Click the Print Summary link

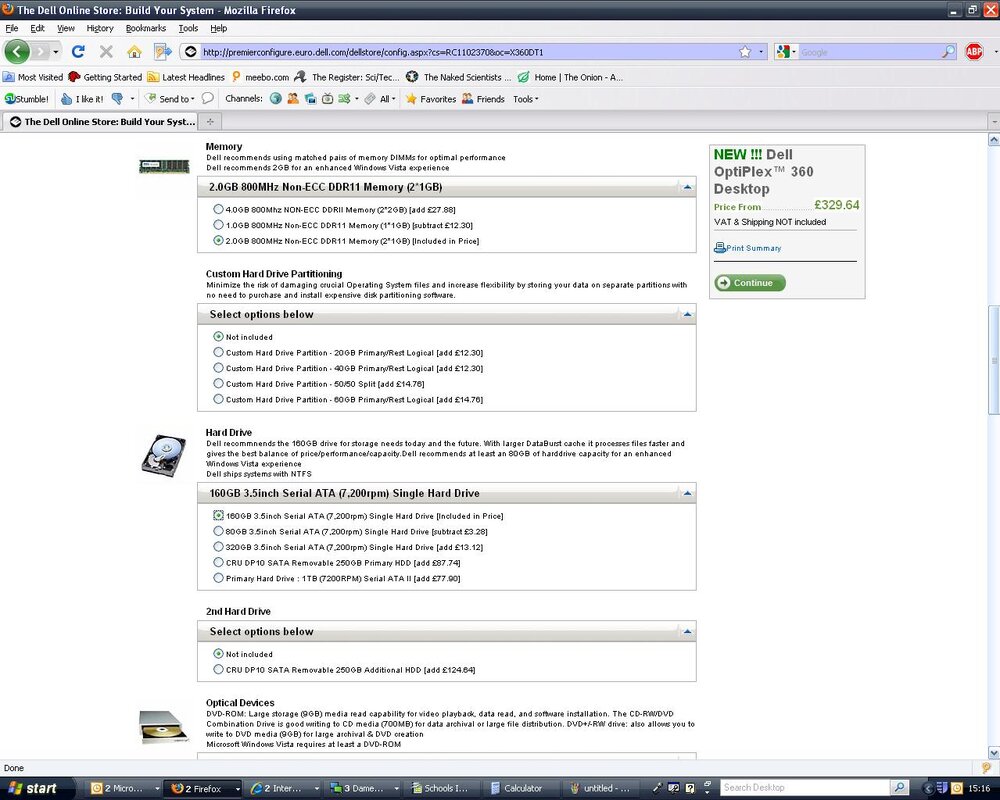click(753, 248)
